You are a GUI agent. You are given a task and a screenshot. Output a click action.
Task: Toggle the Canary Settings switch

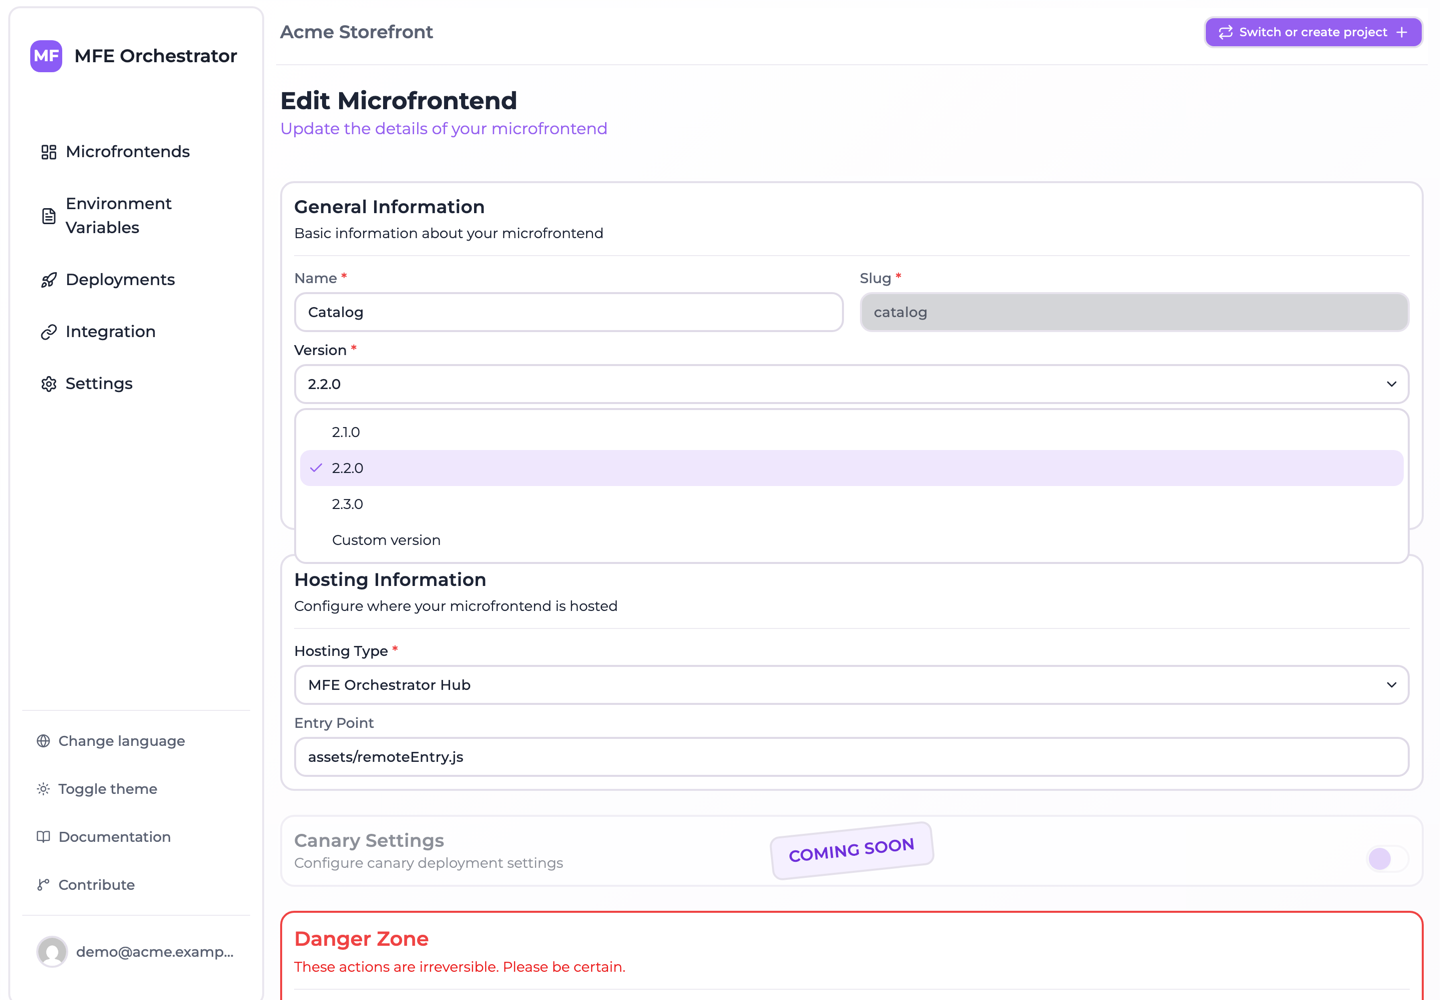click(1388, 859)
